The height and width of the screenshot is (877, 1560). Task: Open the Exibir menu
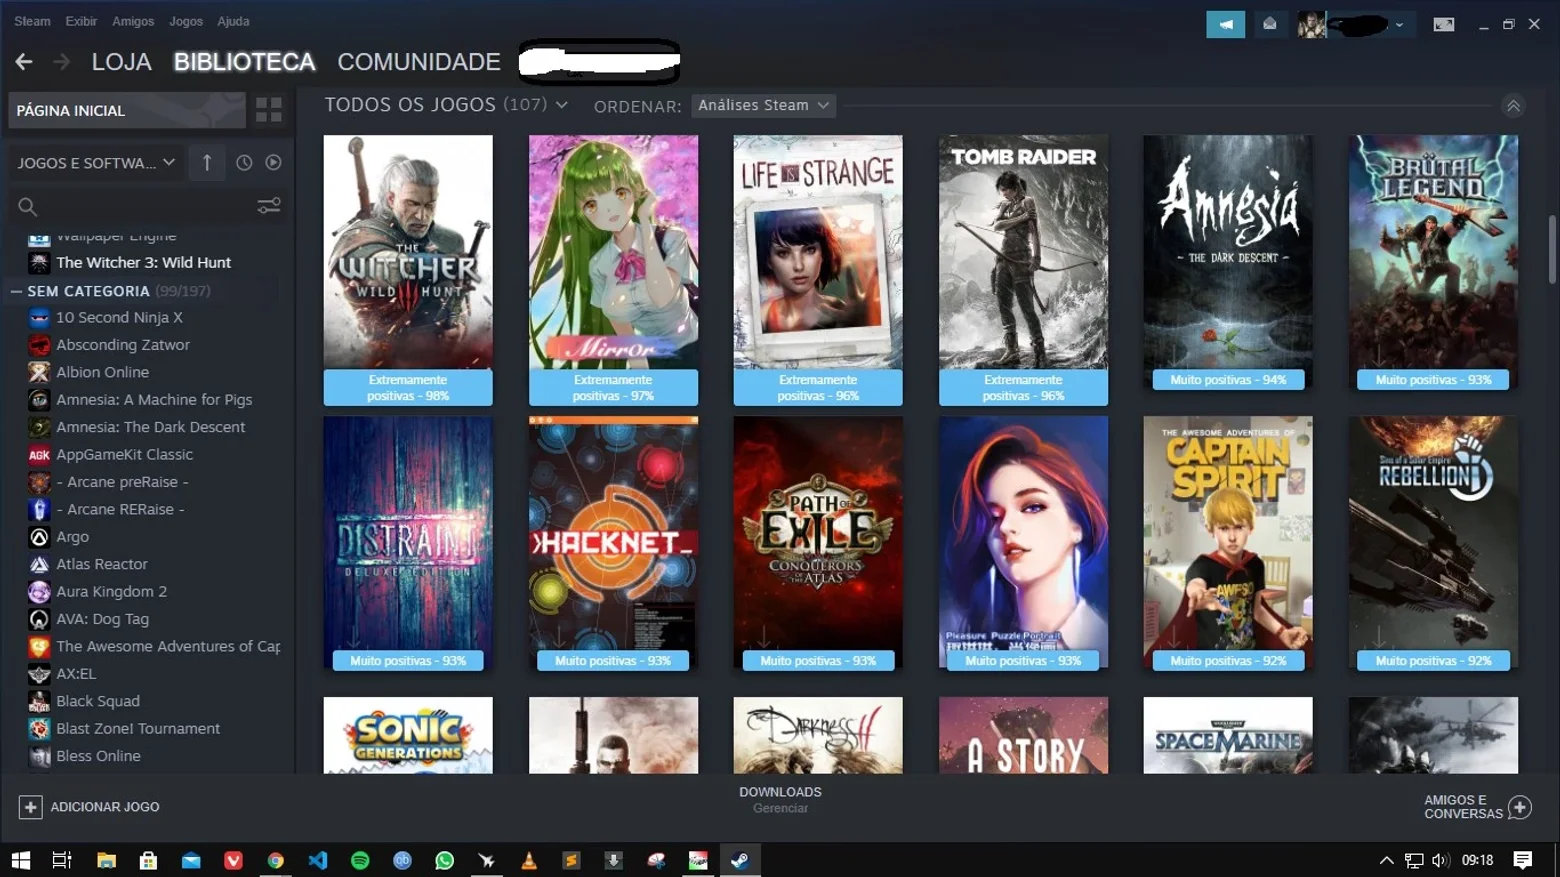[x=81, y=21]
